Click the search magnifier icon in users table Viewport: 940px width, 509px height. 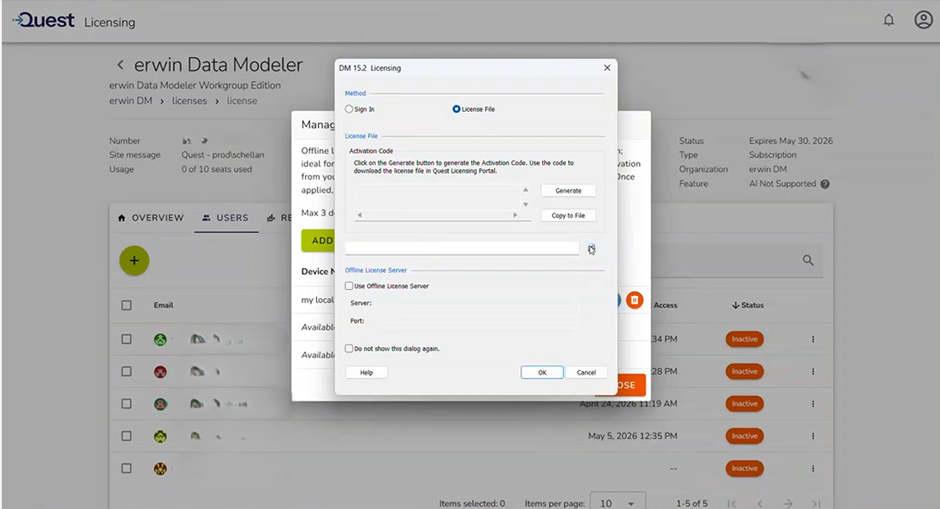pos(808,260)
